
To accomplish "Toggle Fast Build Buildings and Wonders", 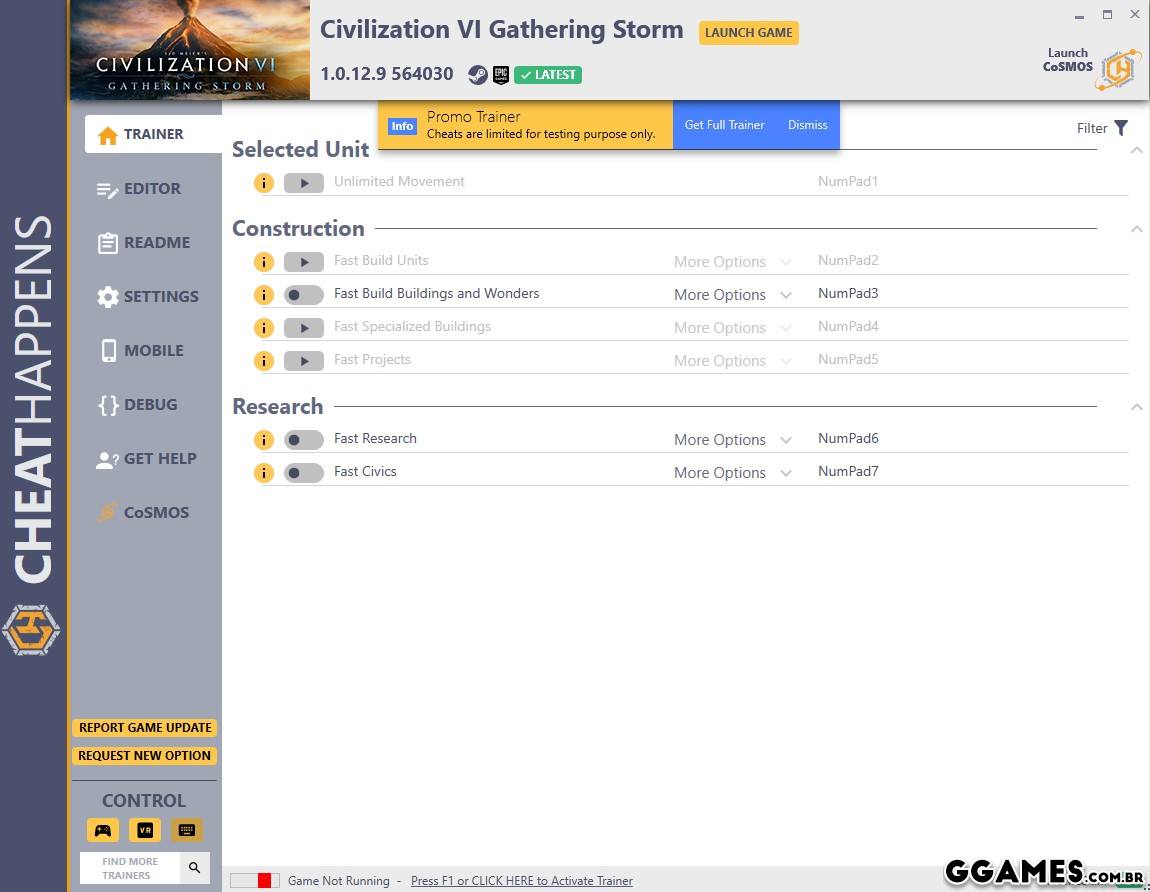I will click(x=303, y=294).
